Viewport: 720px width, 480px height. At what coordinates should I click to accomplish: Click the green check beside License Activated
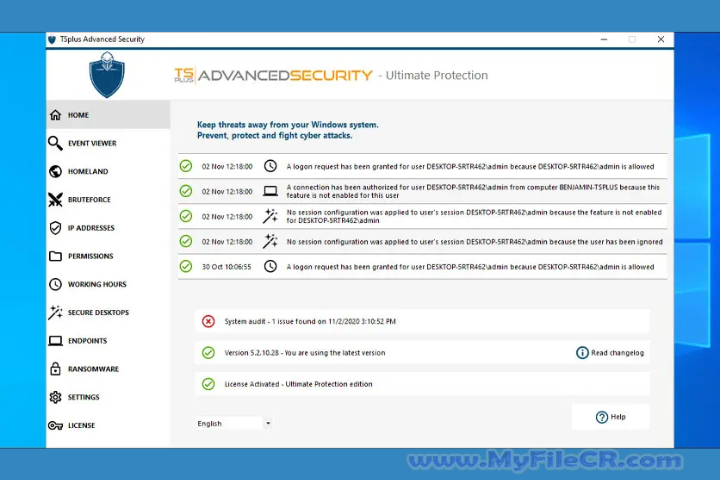coord(208,384)
